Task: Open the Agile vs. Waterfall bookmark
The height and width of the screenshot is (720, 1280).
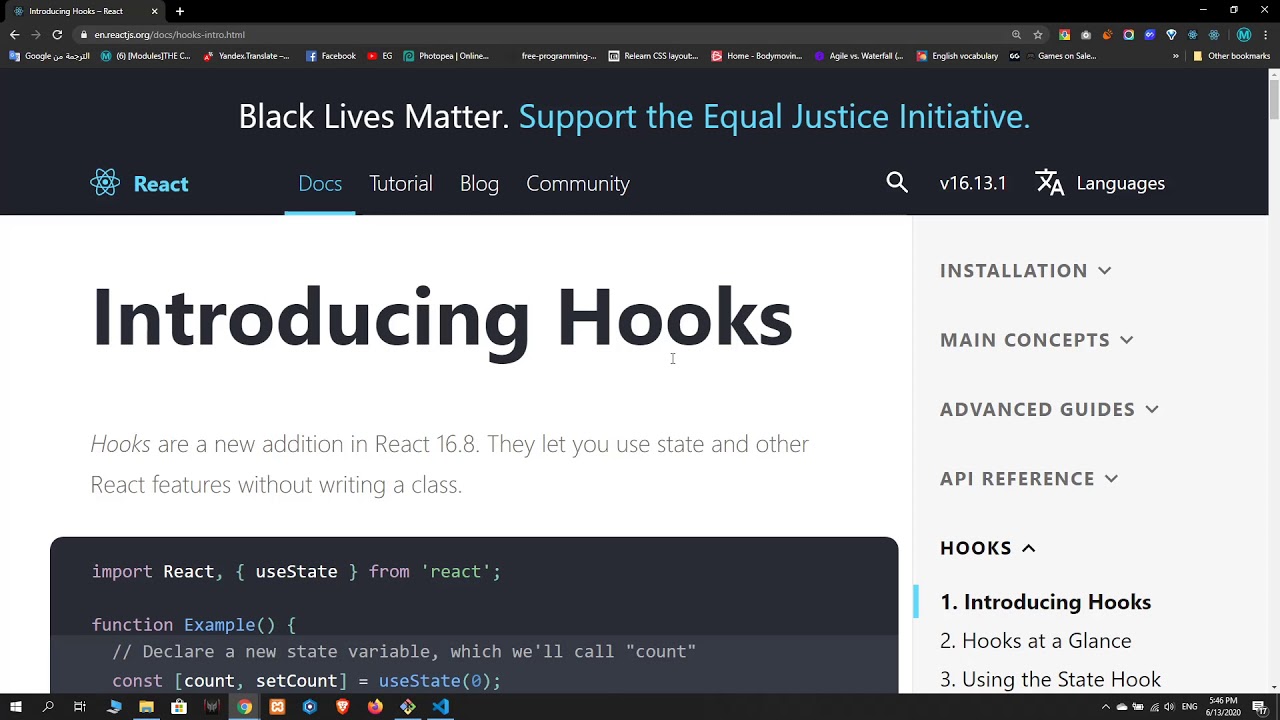Action: (x=859, y=56)
